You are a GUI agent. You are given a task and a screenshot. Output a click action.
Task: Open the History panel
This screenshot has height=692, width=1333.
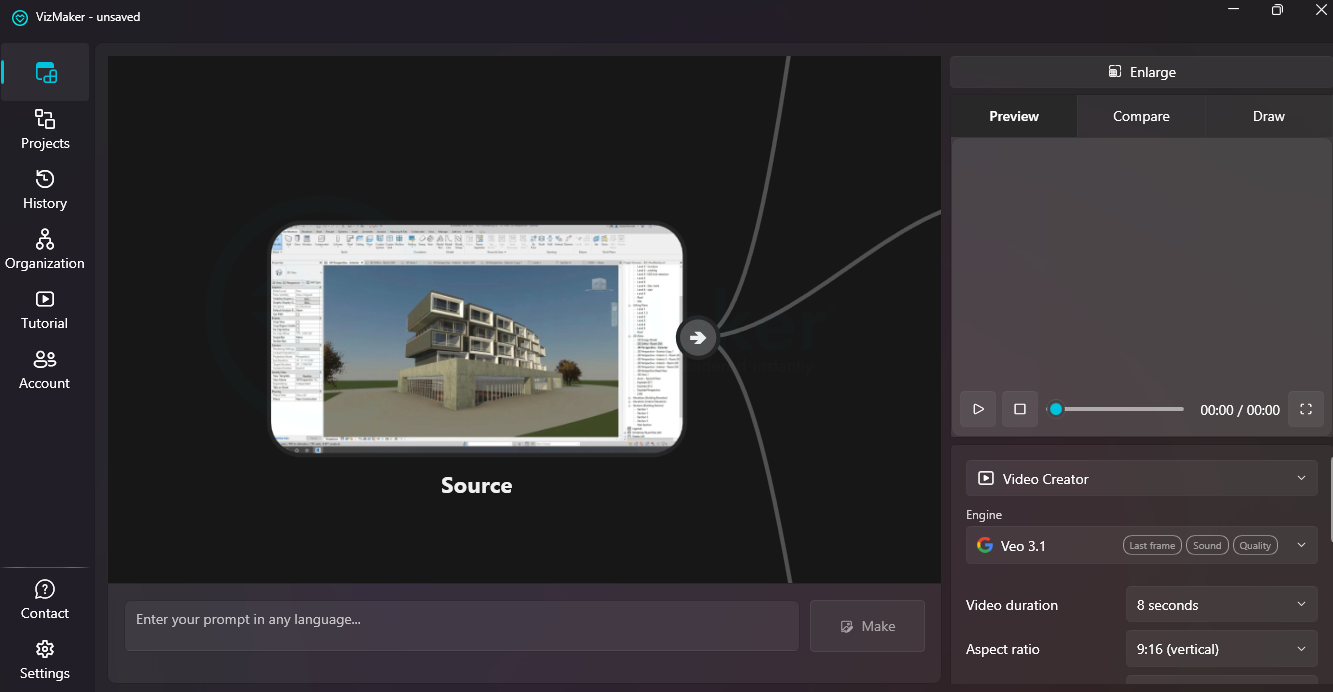[x=45, y=190]
